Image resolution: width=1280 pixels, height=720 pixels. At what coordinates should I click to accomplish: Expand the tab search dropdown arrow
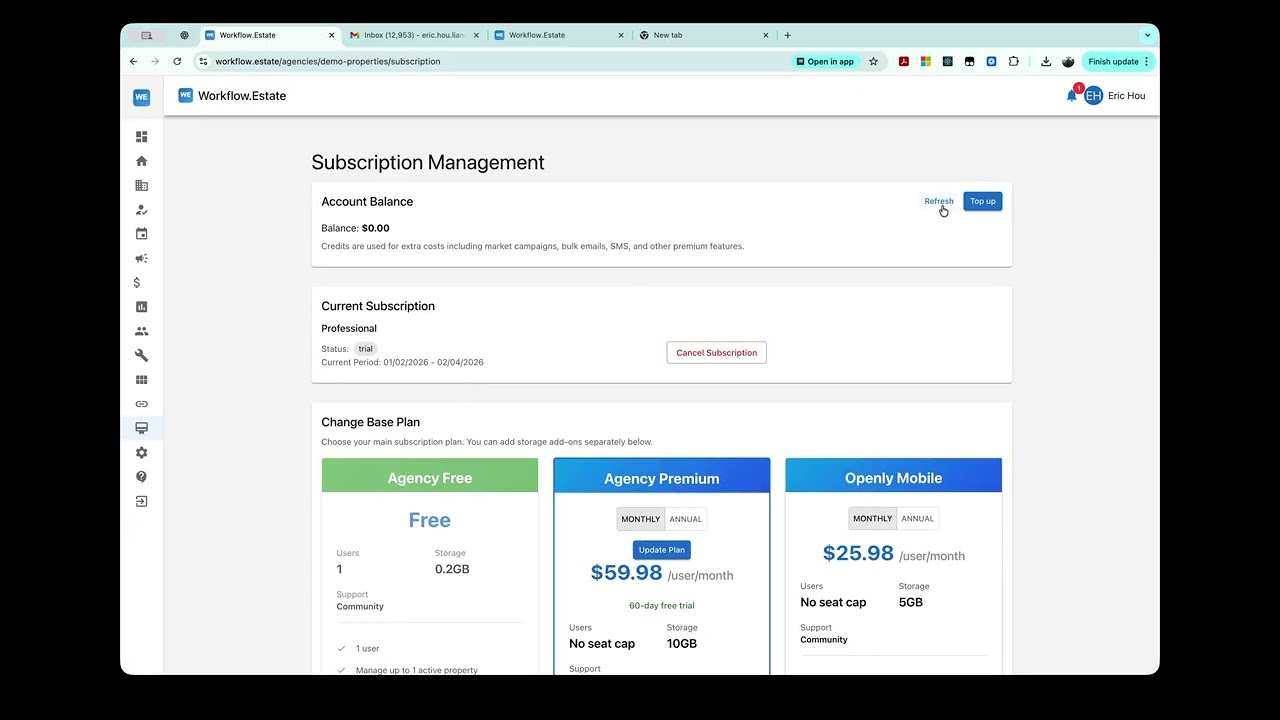[1147, 35]
